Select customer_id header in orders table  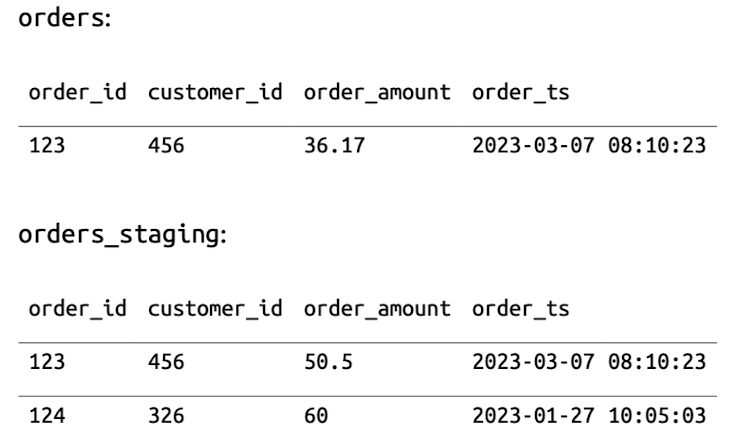click(212, 94)
